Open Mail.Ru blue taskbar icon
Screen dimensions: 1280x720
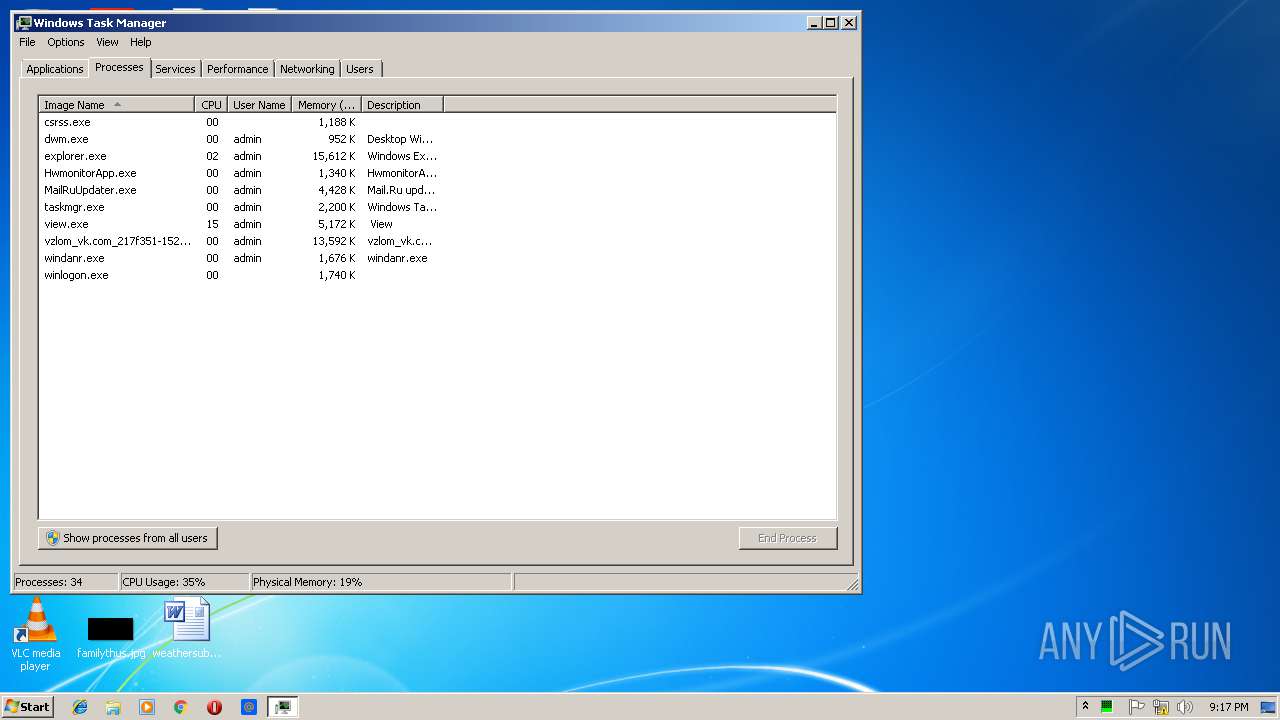(x=249, y=707)
